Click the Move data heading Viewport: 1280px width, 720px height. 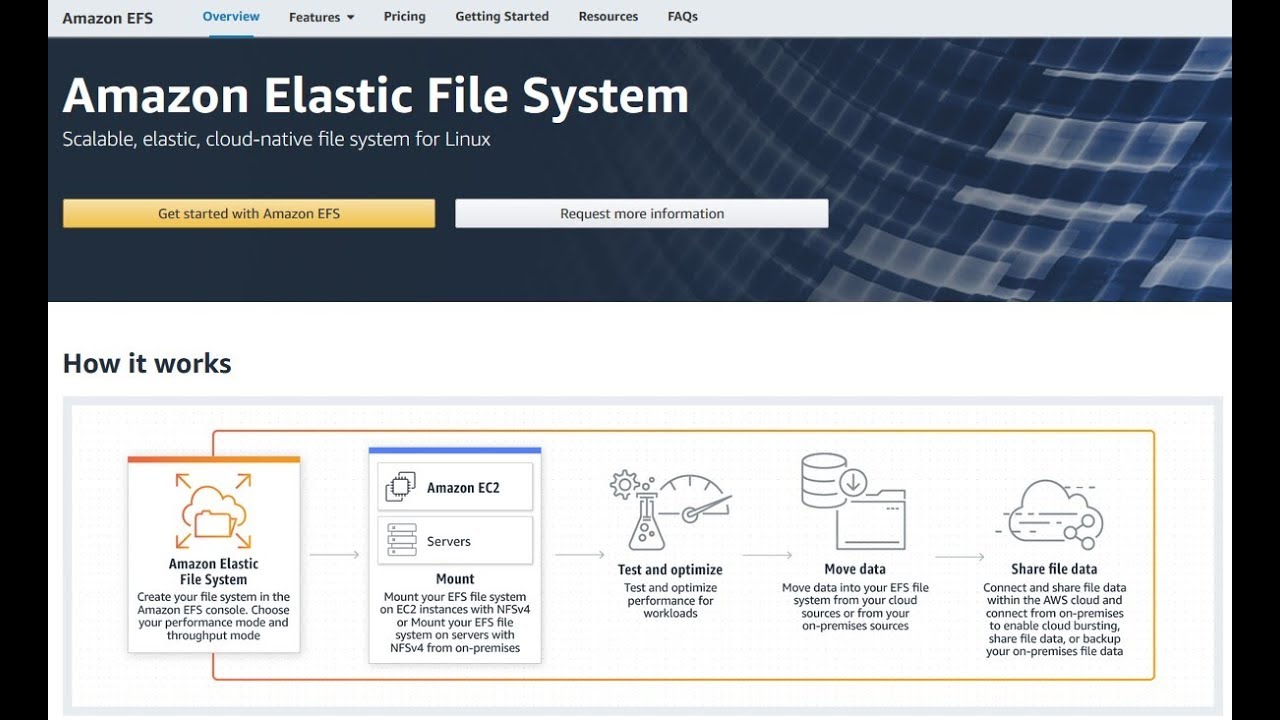click(x=855, y=569)
